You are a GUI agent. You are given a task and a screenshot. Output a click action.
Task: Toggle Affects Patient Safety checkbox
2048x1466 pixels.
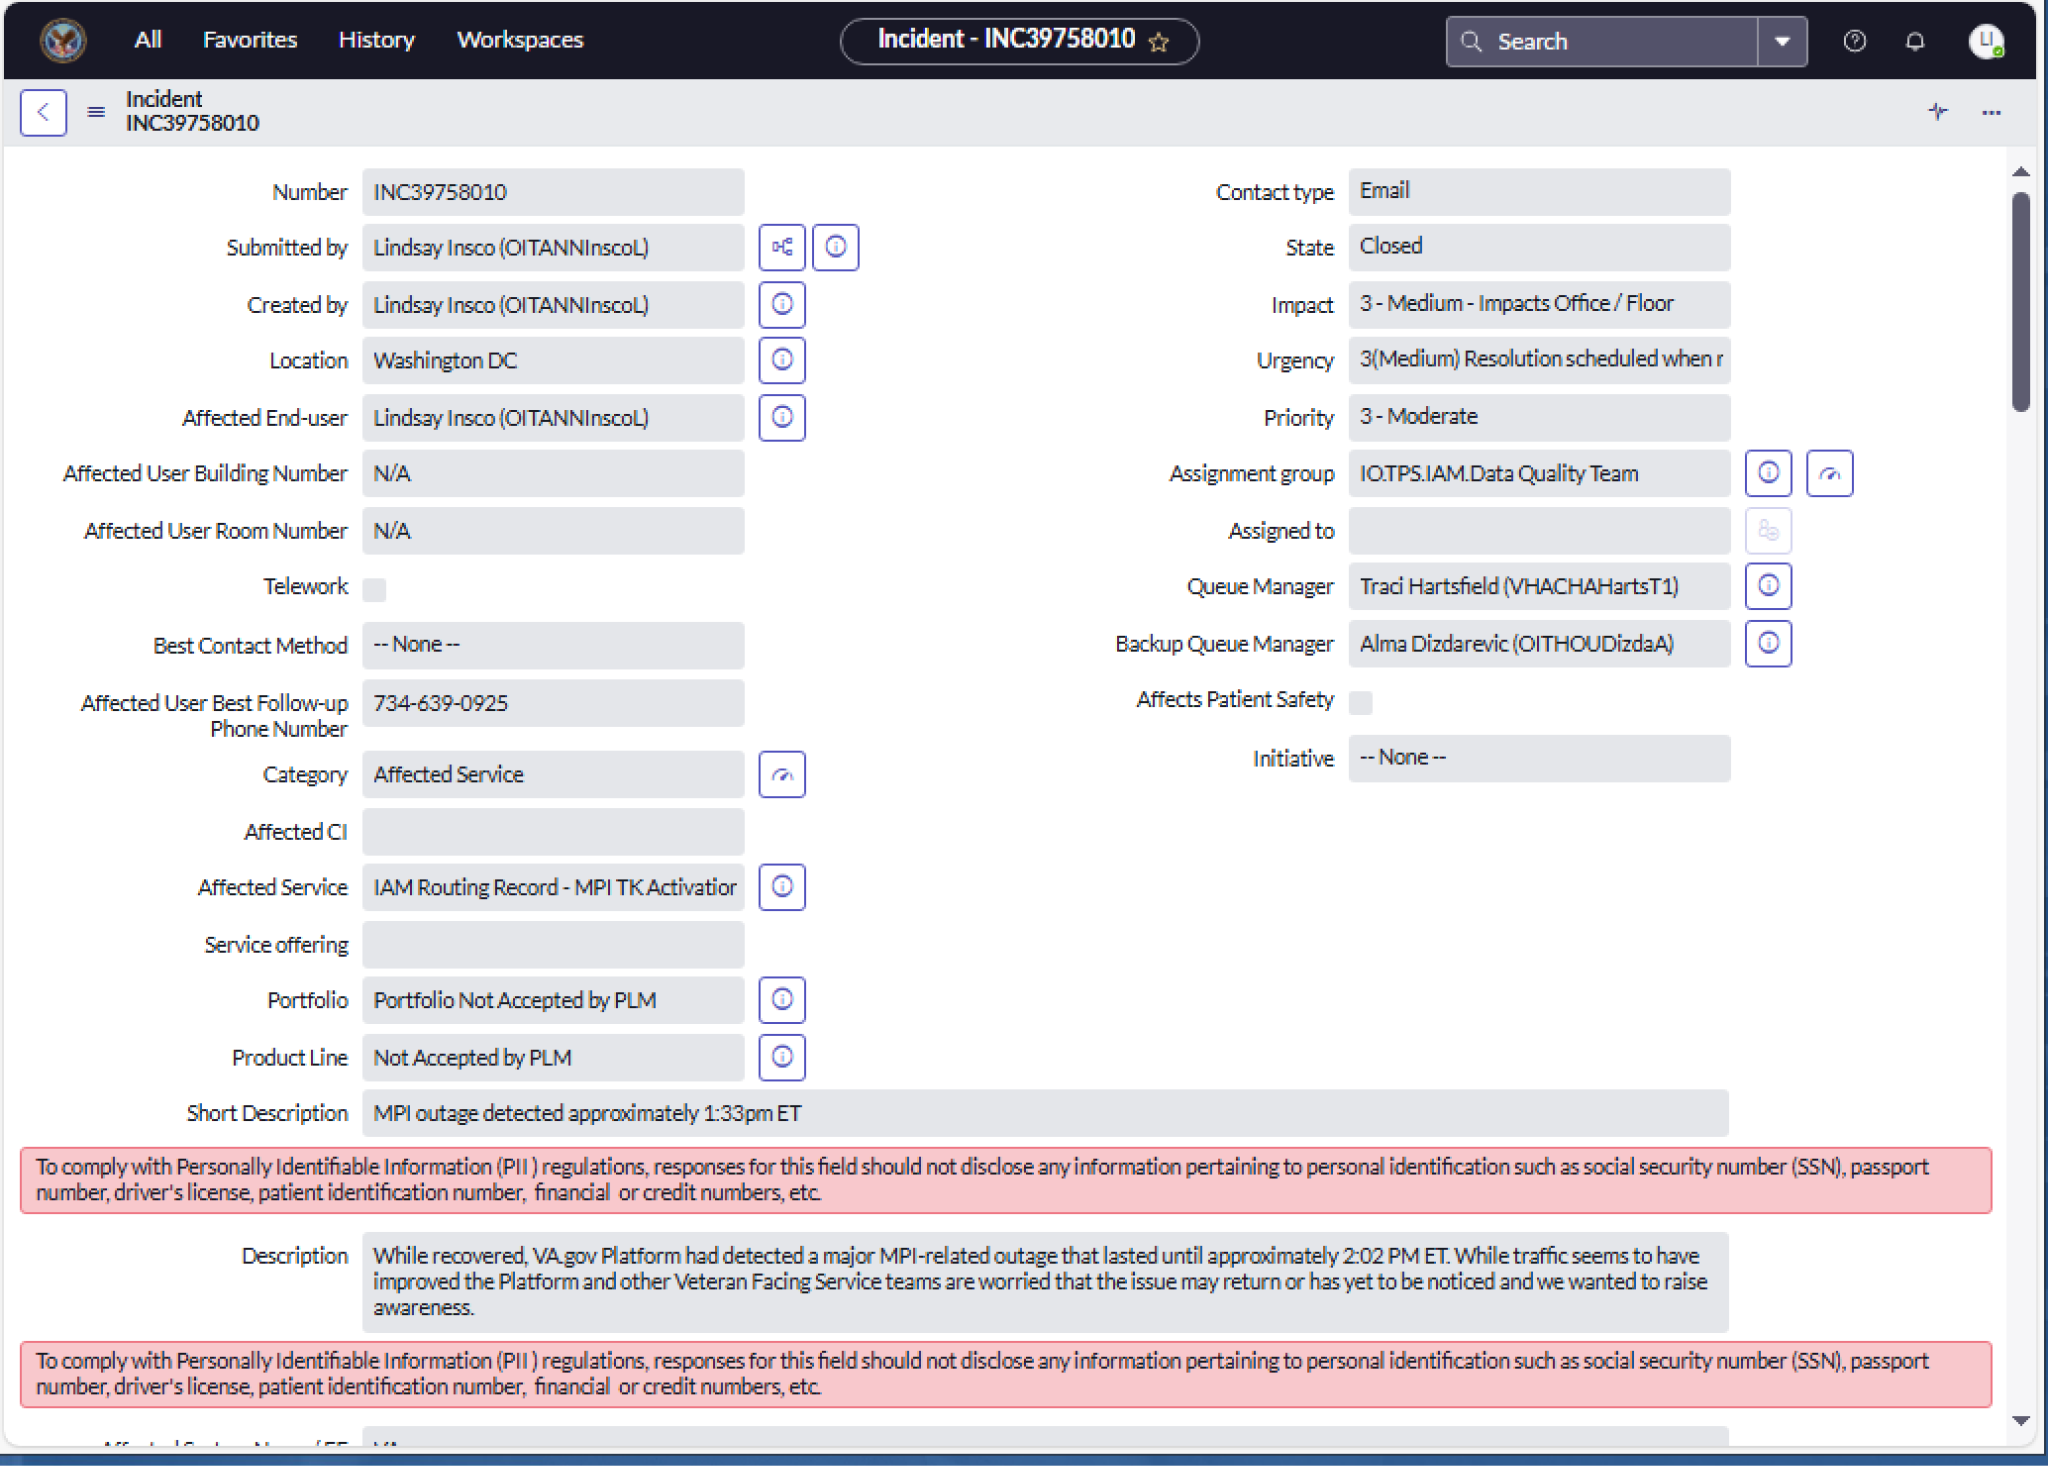tap(1360, 702)
